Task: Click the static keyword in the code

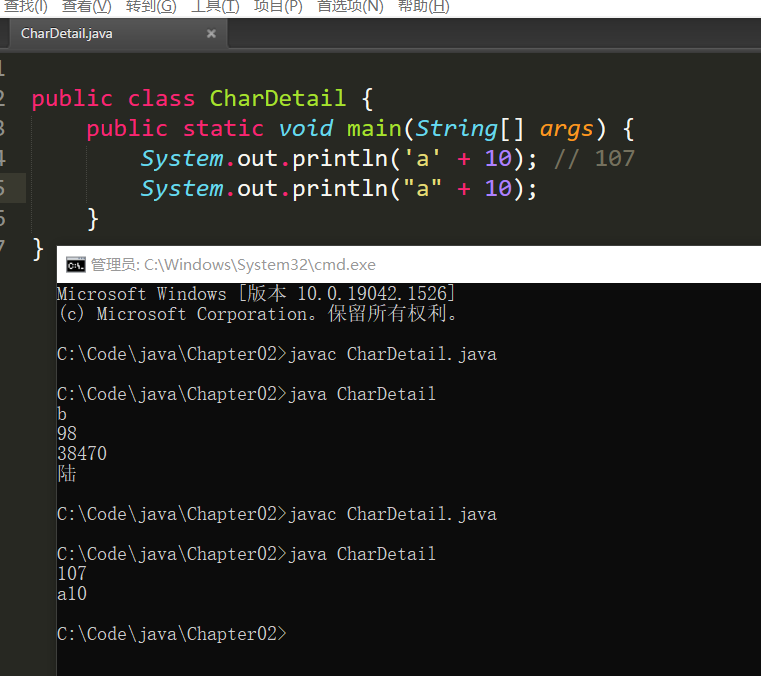Action: point(223,129)
